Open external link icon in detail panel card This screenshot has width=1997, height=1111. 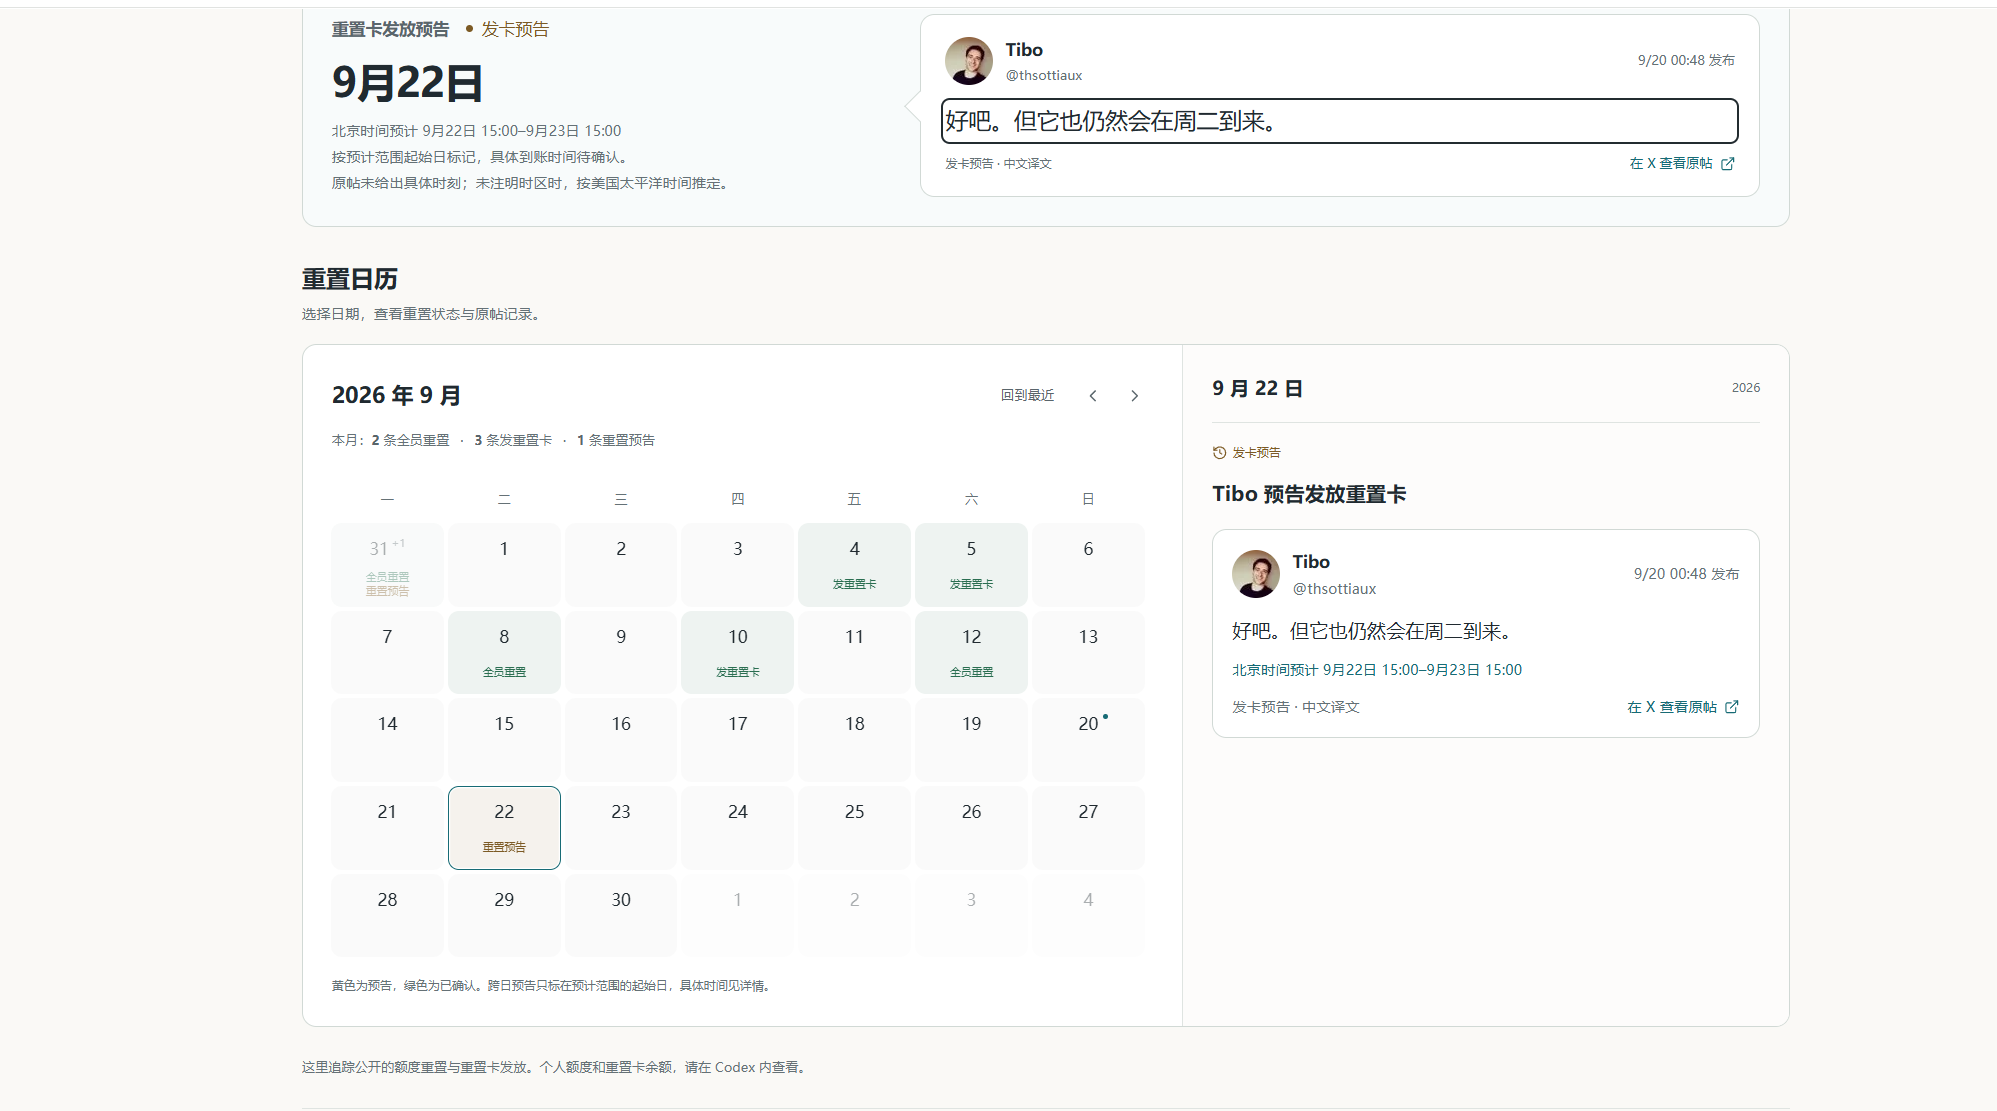coord(1732,707)
